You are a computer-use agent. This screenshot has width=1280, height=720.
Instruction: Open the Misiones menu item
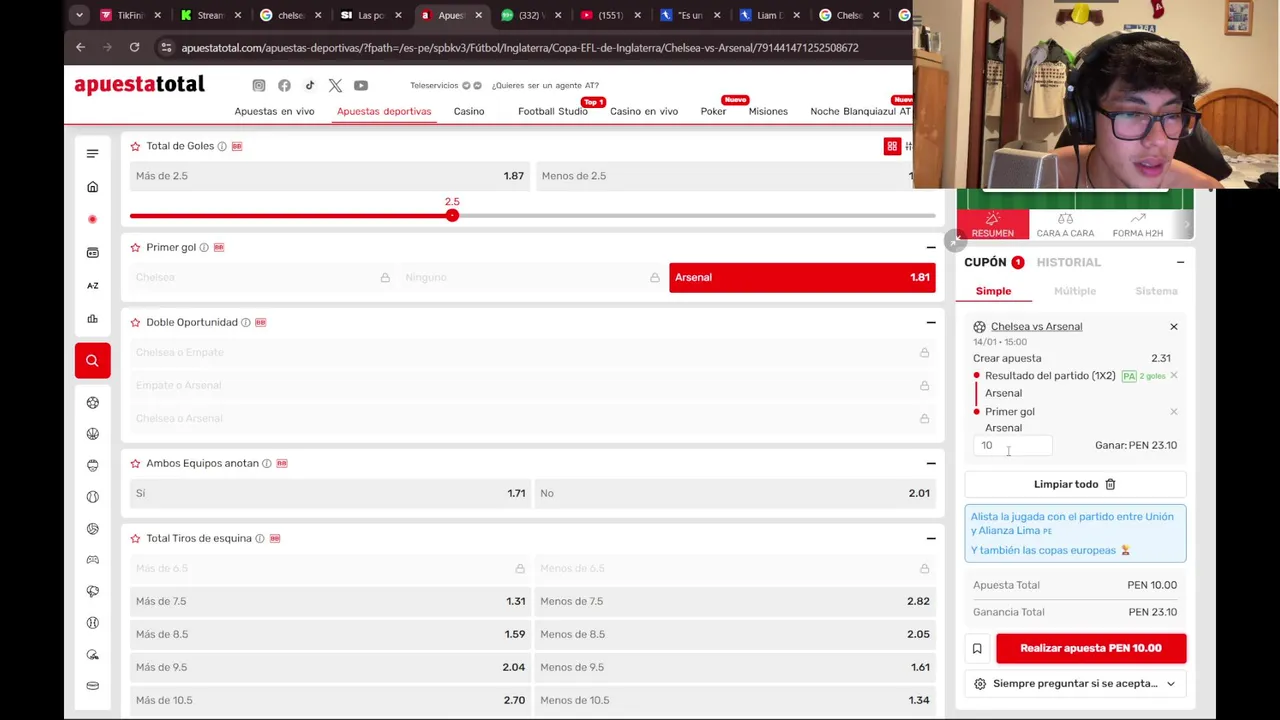click(768, 111)
